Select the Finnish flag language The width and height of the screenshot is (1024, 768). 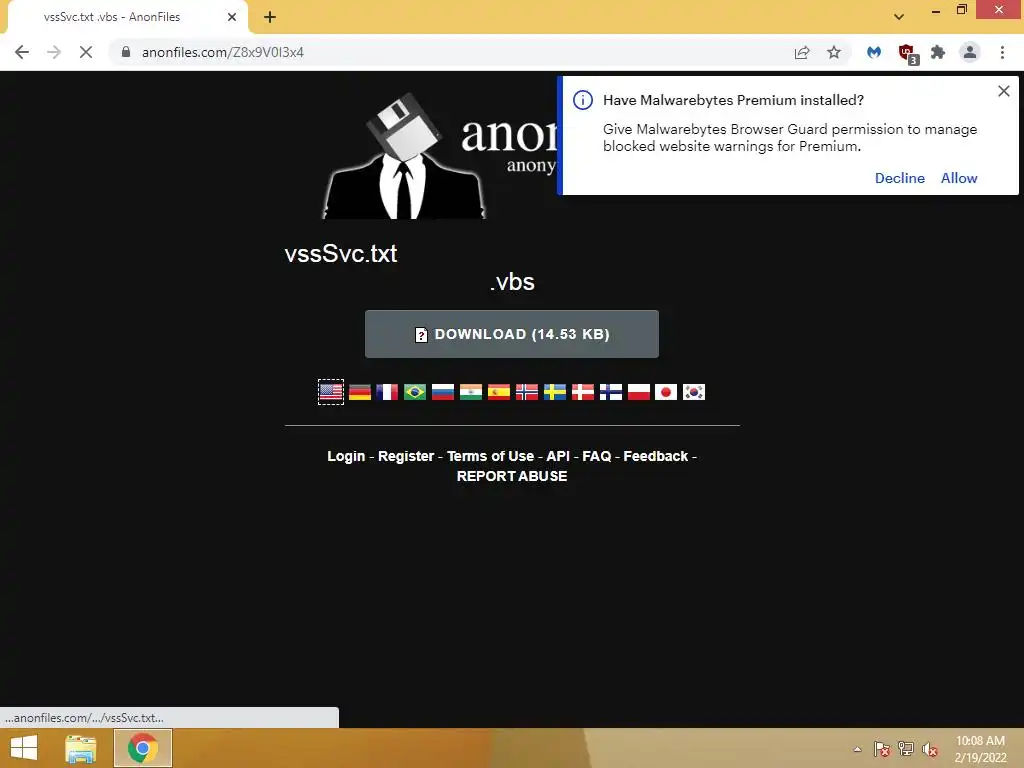(611, 392)
